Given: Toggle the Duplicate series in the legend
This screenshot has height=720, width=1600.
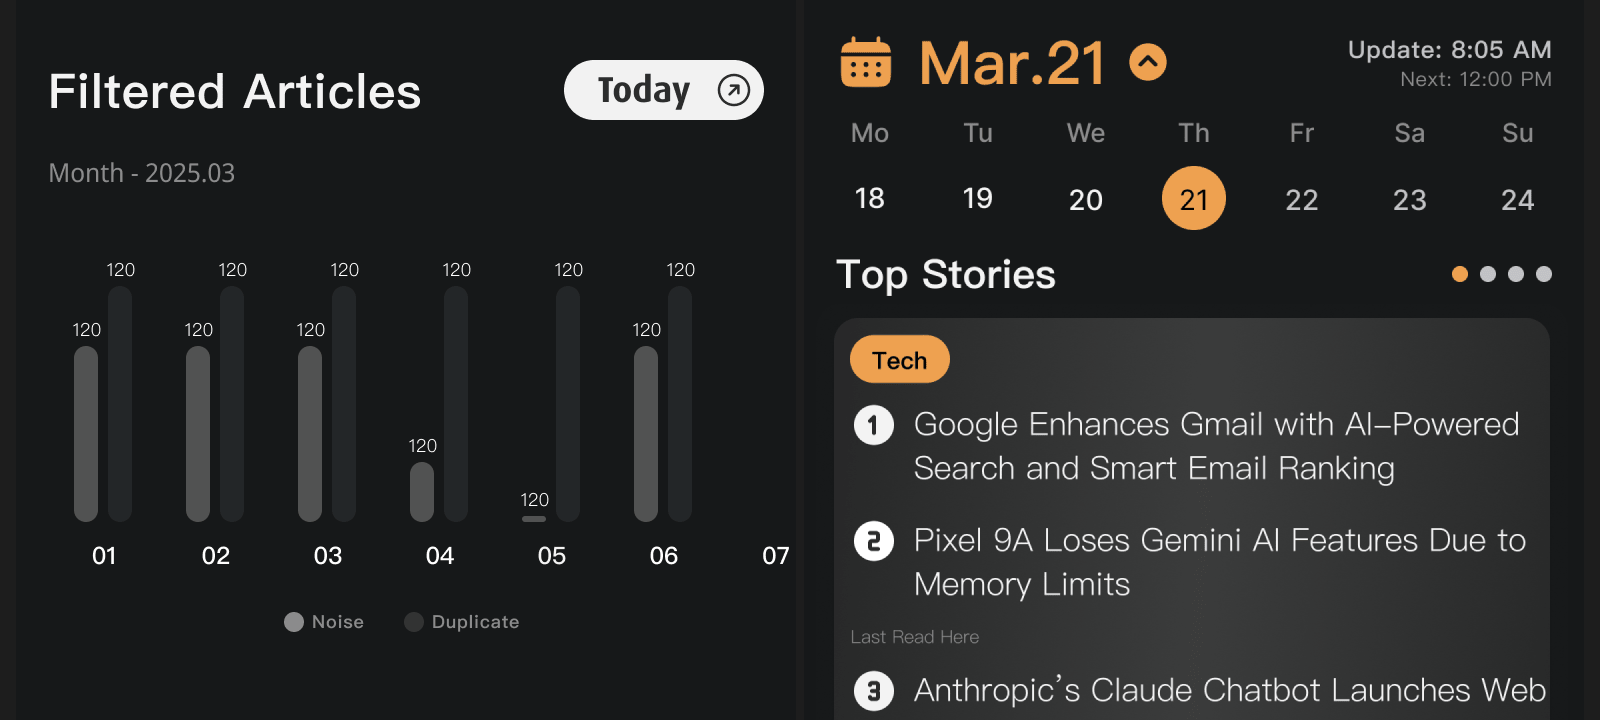Looking at the screenshot, I should (x=461, y=621).
